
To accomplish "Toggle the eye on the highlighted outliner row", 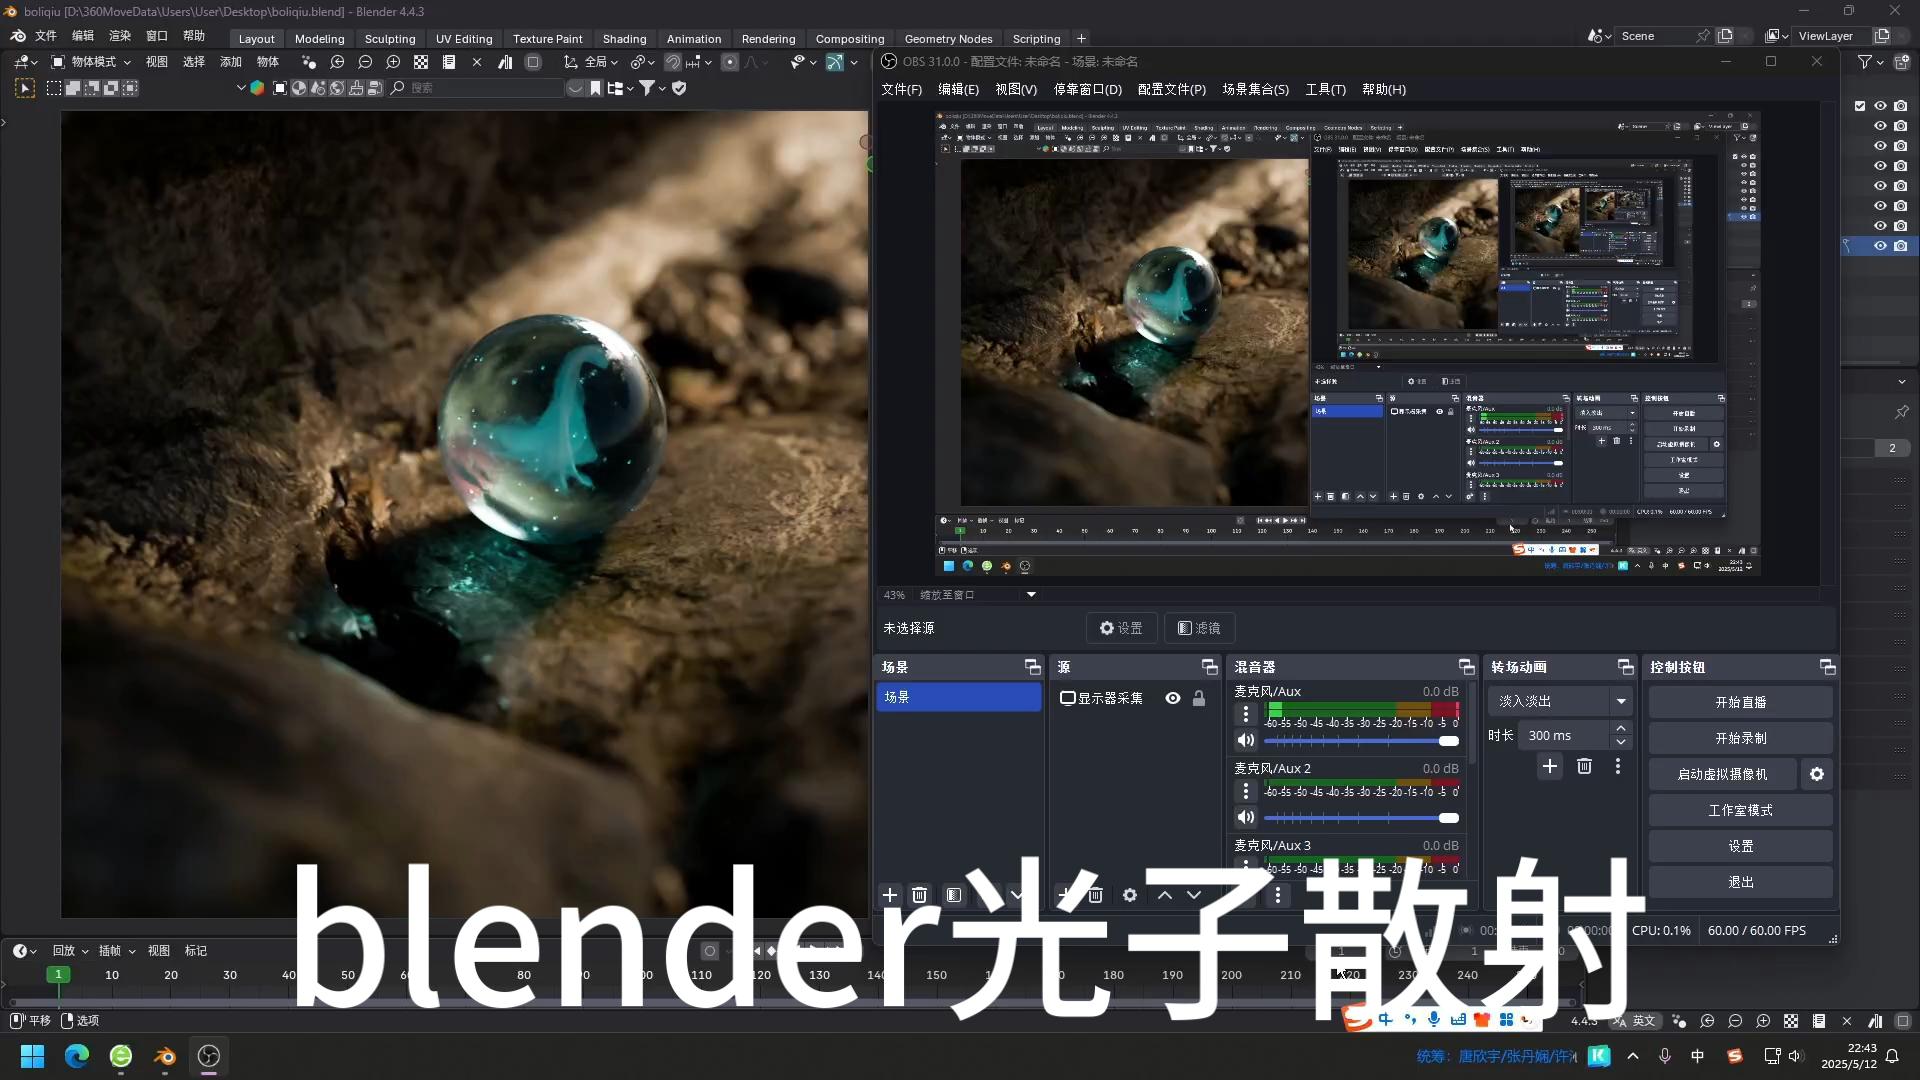I will click(x=1880, y=246).
